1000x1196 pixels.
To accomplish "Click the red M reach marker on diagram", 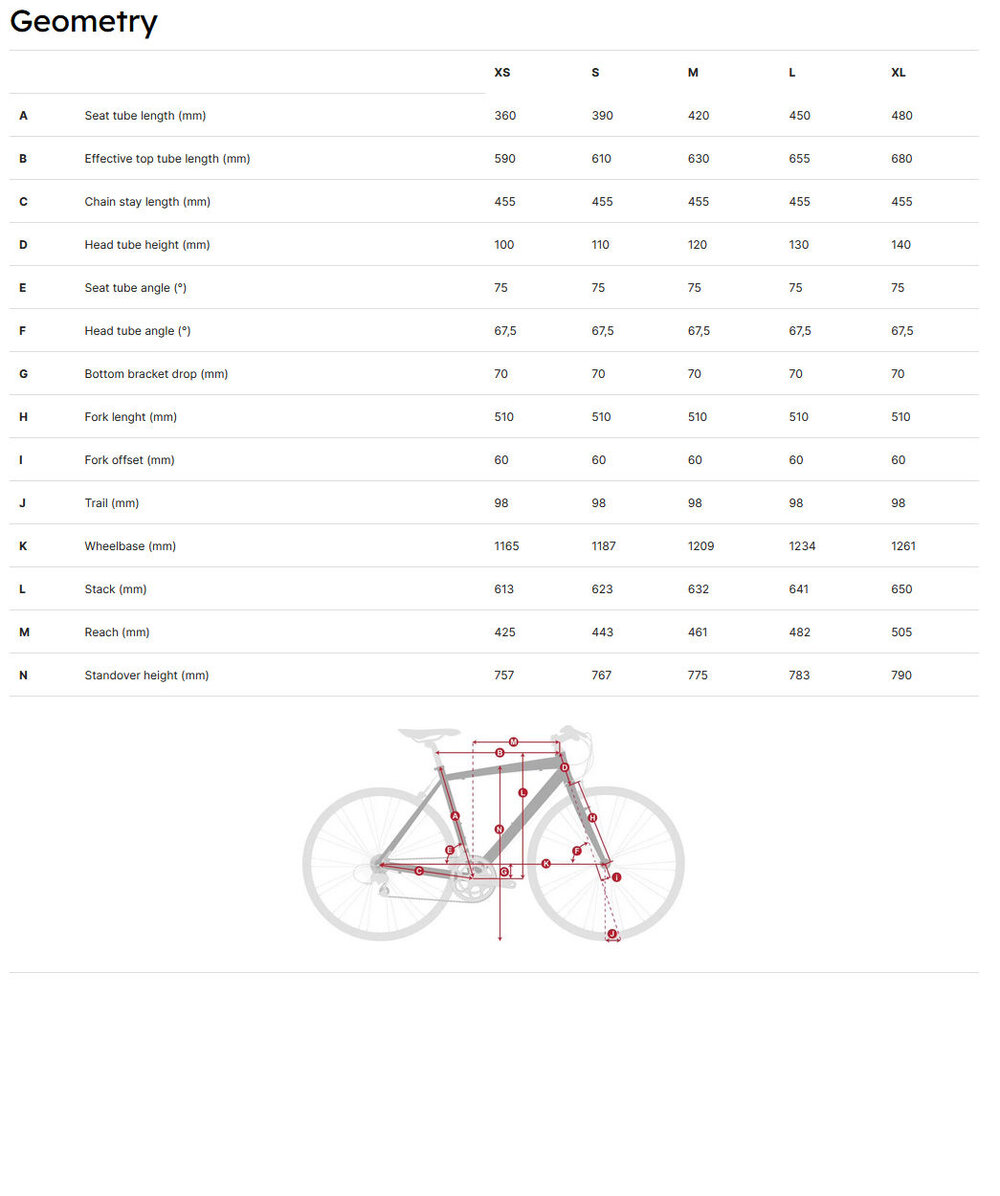I will (x=513, y=742).
